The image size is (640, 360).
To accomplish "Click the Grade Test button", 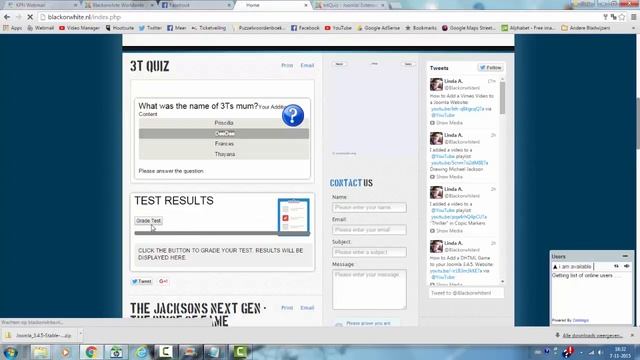I will pyautogui.click(x=149, y=221).
